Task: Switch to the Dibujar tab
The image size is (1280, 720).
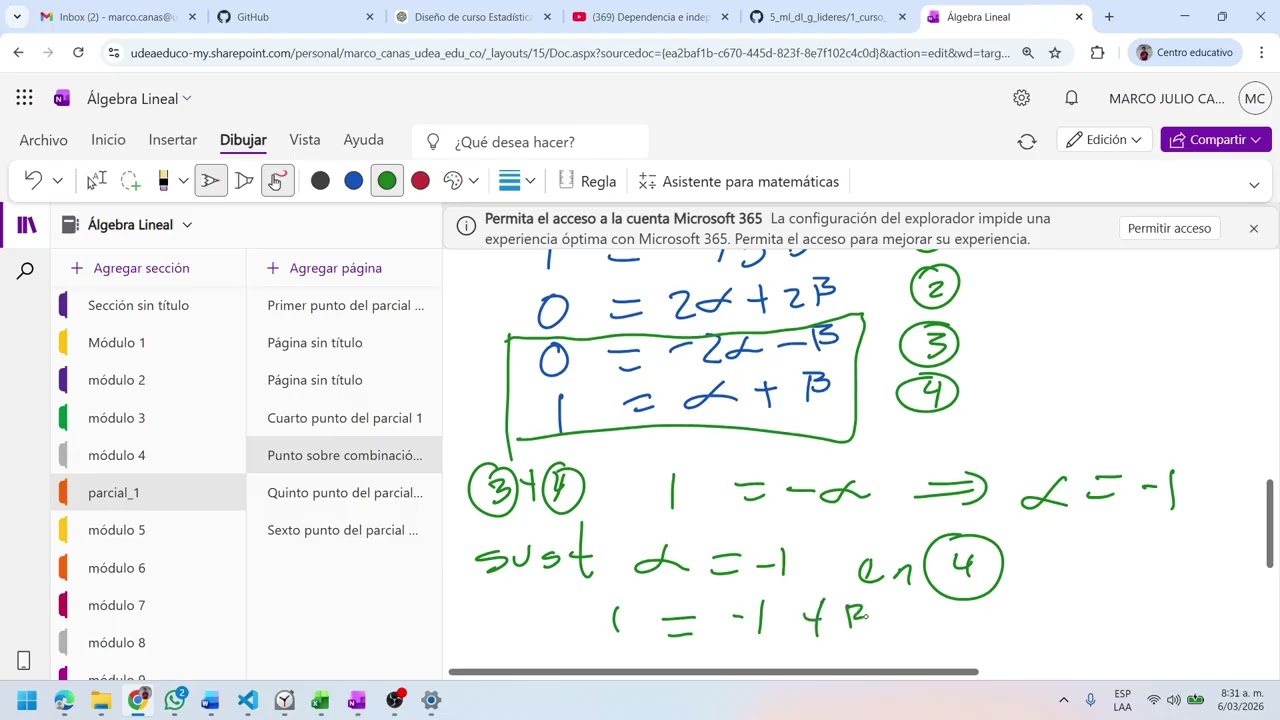Action: click(243, 140)
